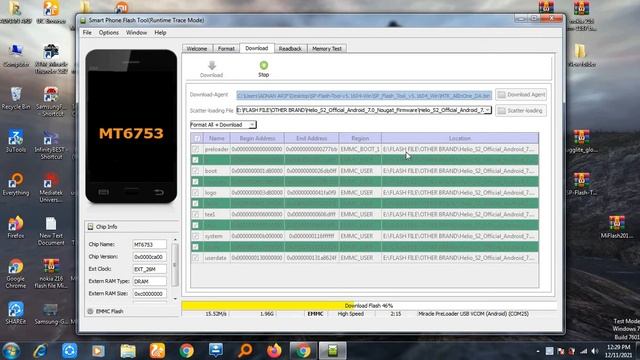Click the EMMC_BOOT_1 region cell
This screenshot has height=360, width=640.
(360, 149)
